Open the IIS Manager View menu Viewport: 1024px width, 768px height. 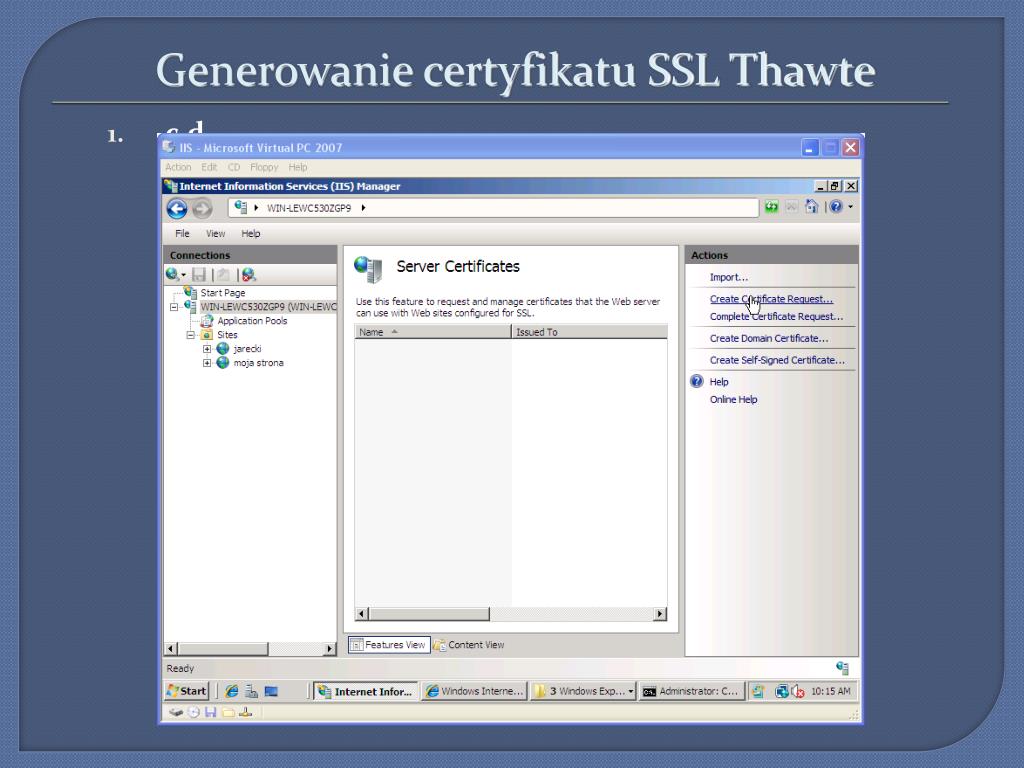[x=216, y=233]
